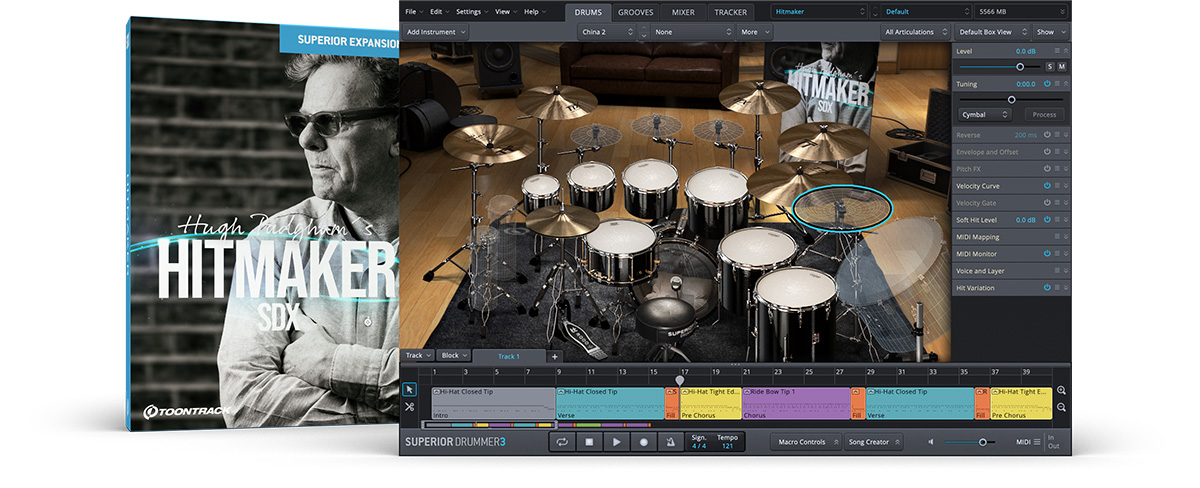Enable the Velocity Gate power button
Viewport: 1200px width, 488px height.
pyautogui.click(x=1047, y=203)
